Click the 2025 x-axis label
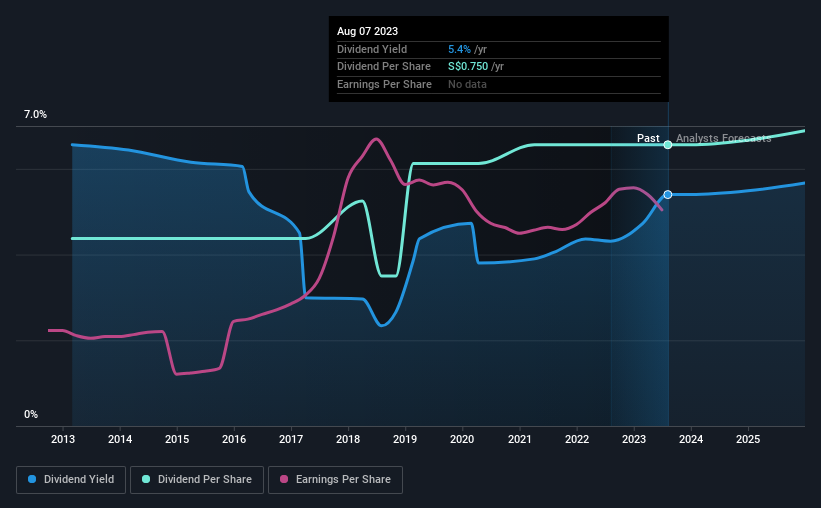Viewport: 821px width, 508px height. coord(748,439)
